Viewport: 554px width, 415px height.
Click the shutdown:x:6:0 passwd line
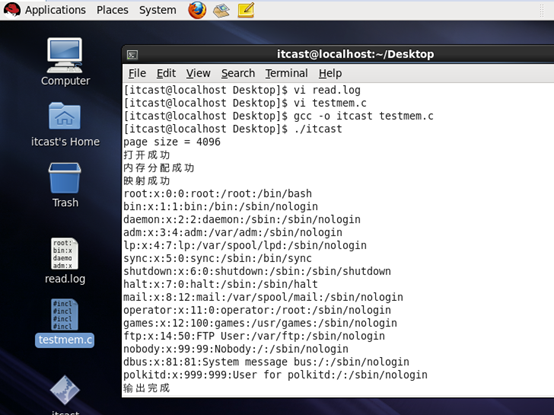click(257, 271)
